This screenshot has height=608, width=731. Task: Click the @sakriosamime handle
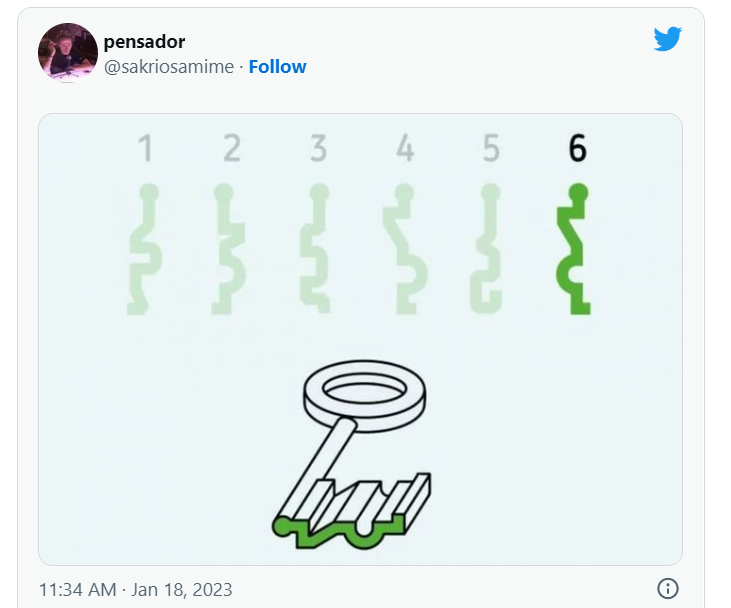pos(169,67)
